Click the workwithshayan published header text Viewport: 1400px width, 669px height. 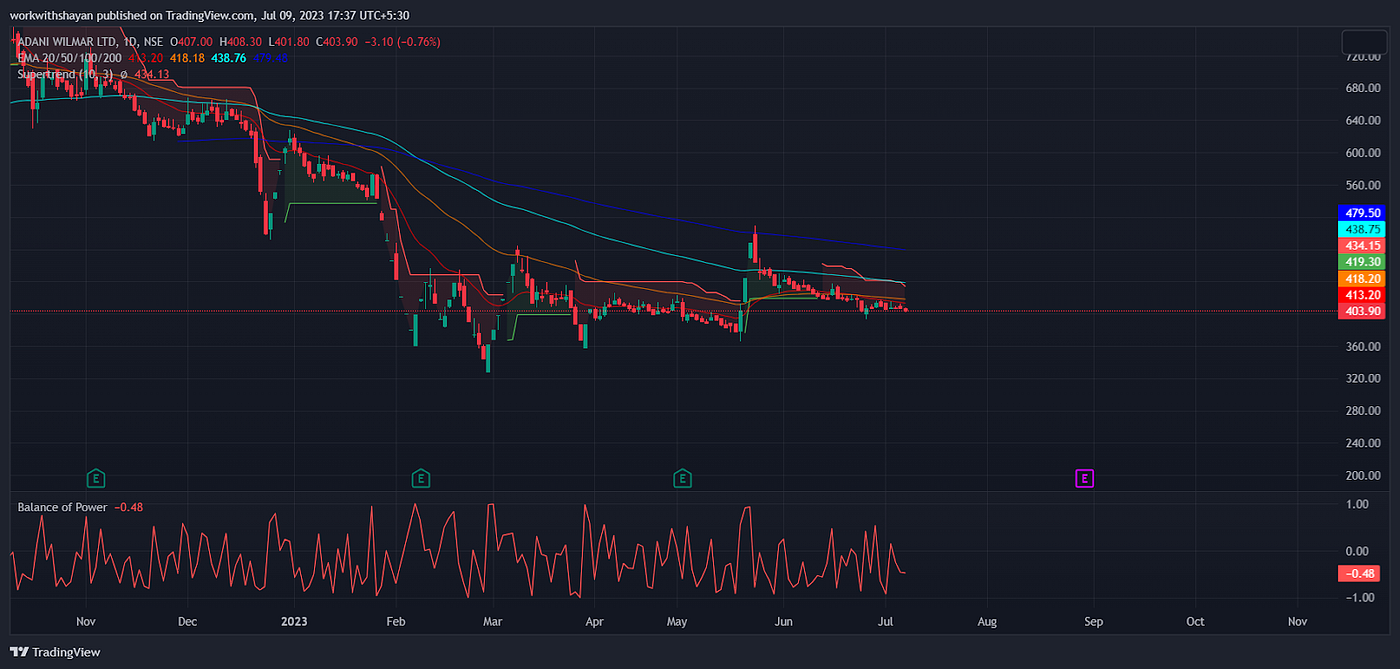pos(209,15)
